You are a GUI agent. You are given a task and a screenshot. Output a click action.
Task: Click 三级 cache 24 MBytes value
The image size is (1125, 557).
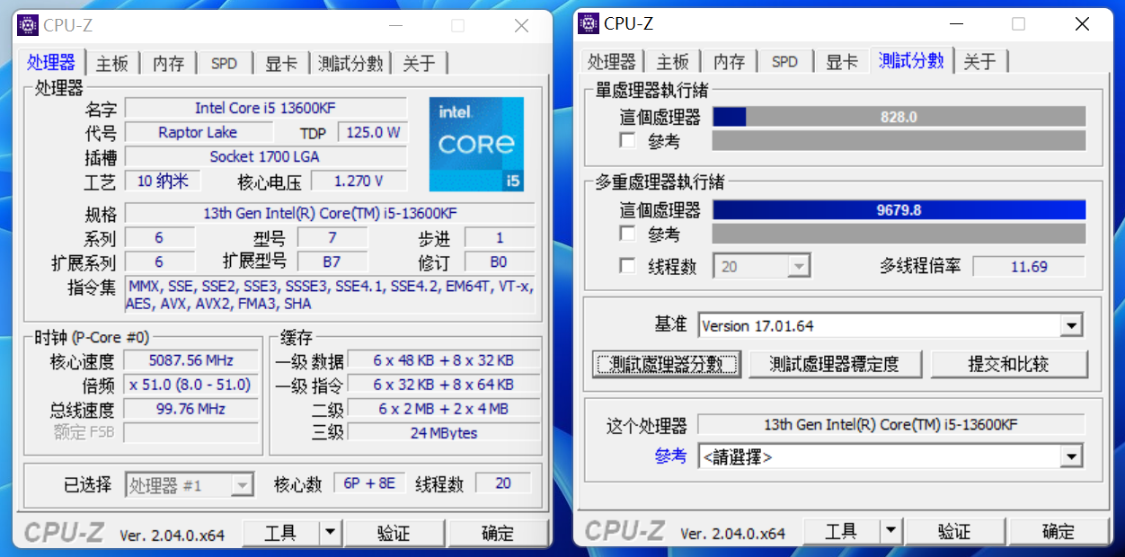444,433
